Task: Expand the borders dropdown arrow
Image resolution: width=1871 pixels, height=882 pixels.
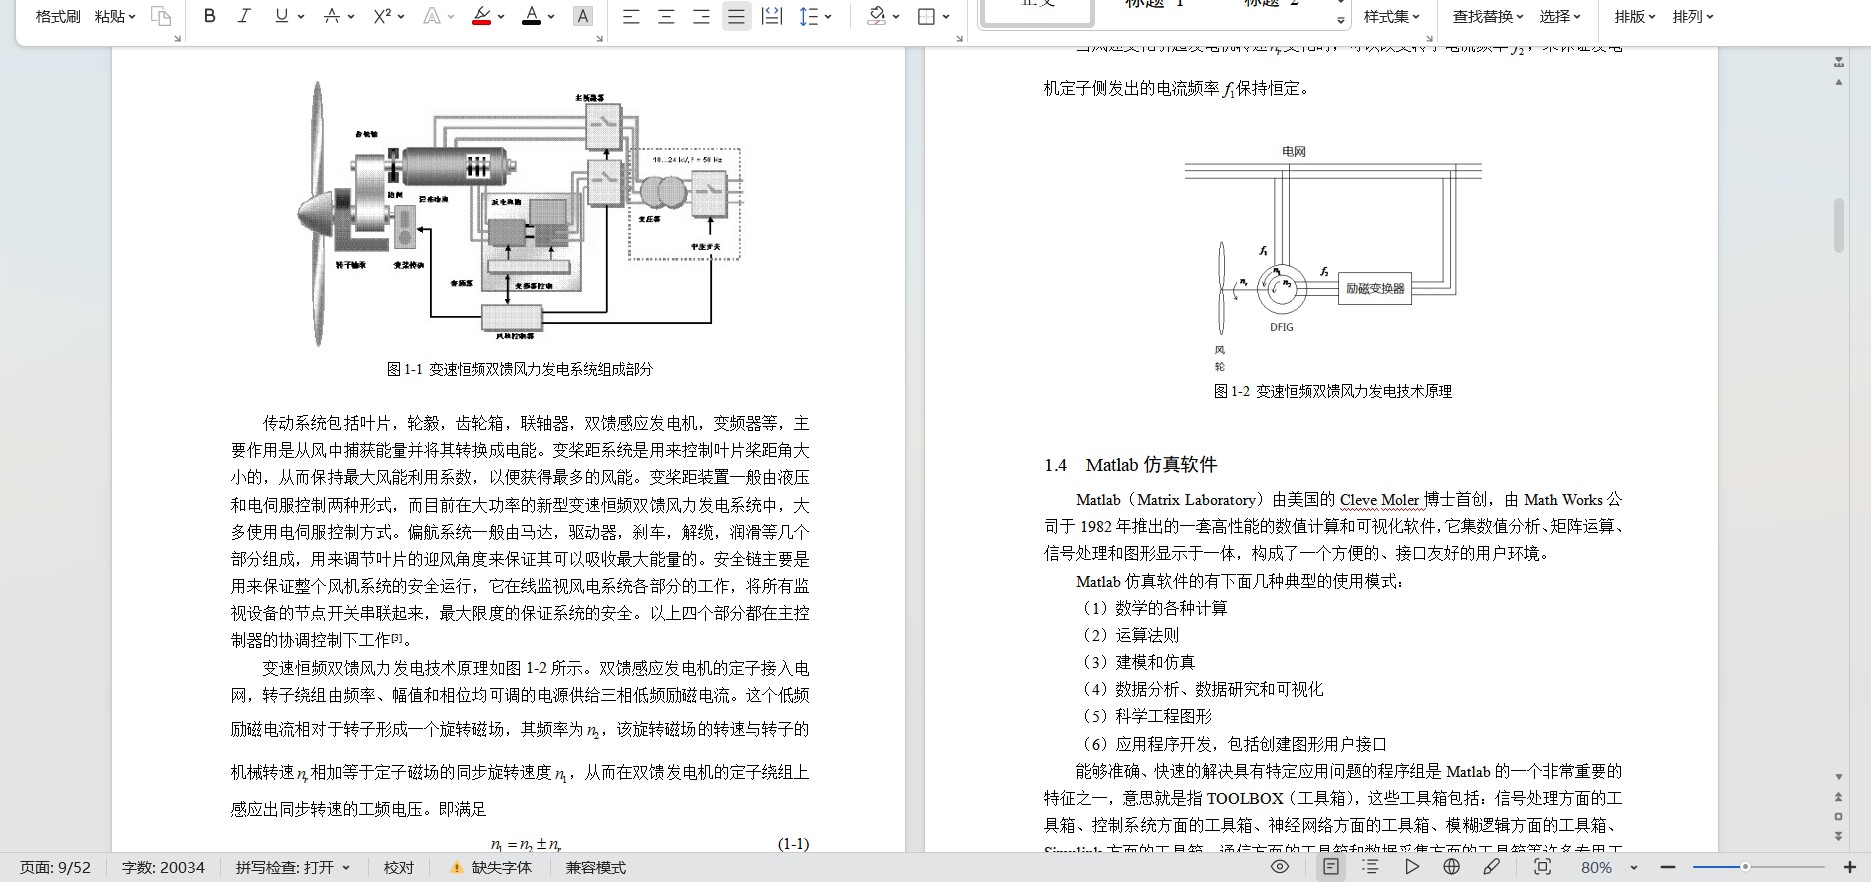Action: (945, 16)
